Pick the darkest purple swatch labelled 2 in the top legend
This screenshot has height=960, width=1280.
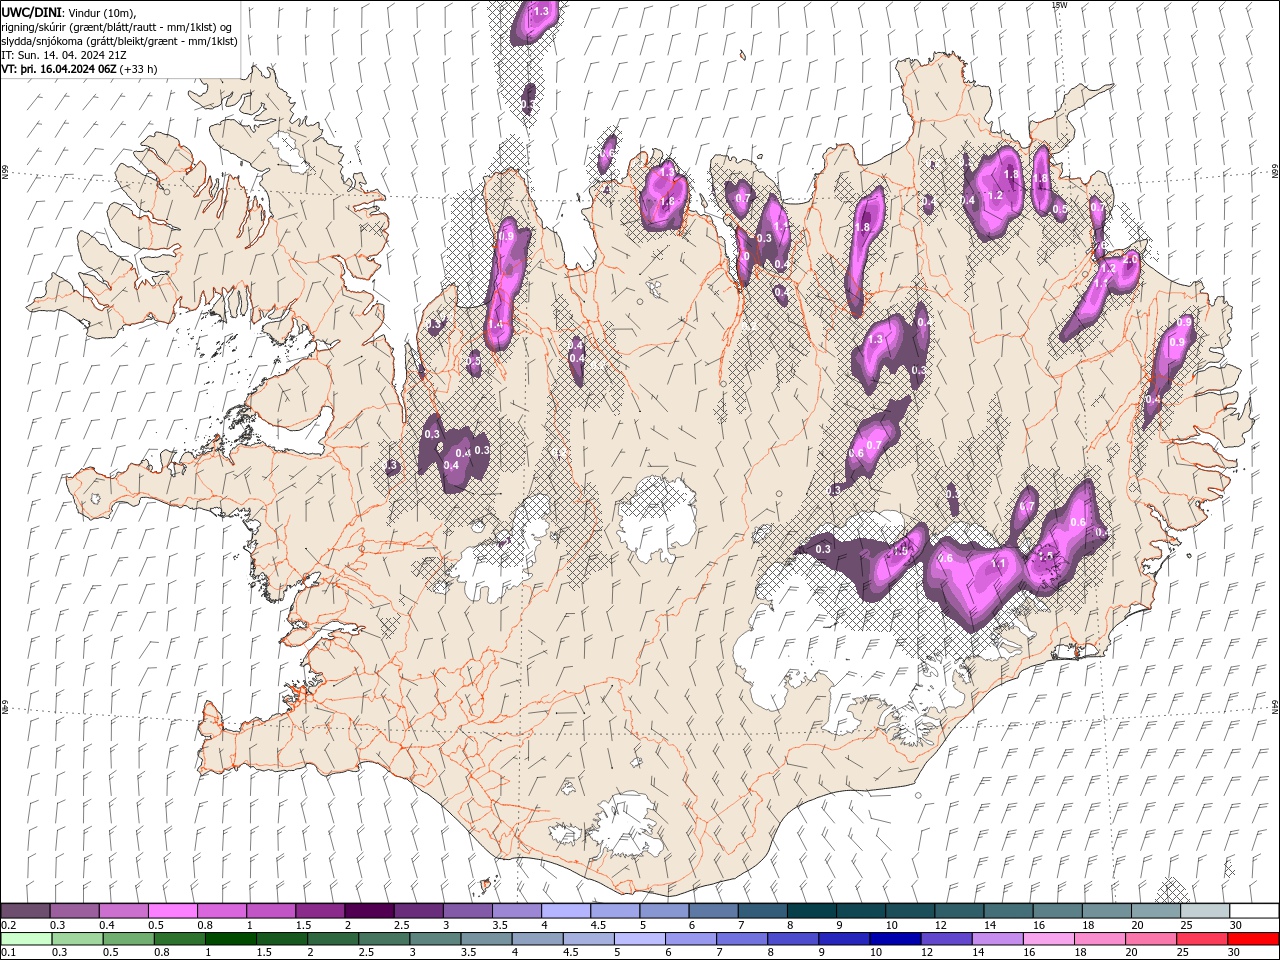[369, 910]
